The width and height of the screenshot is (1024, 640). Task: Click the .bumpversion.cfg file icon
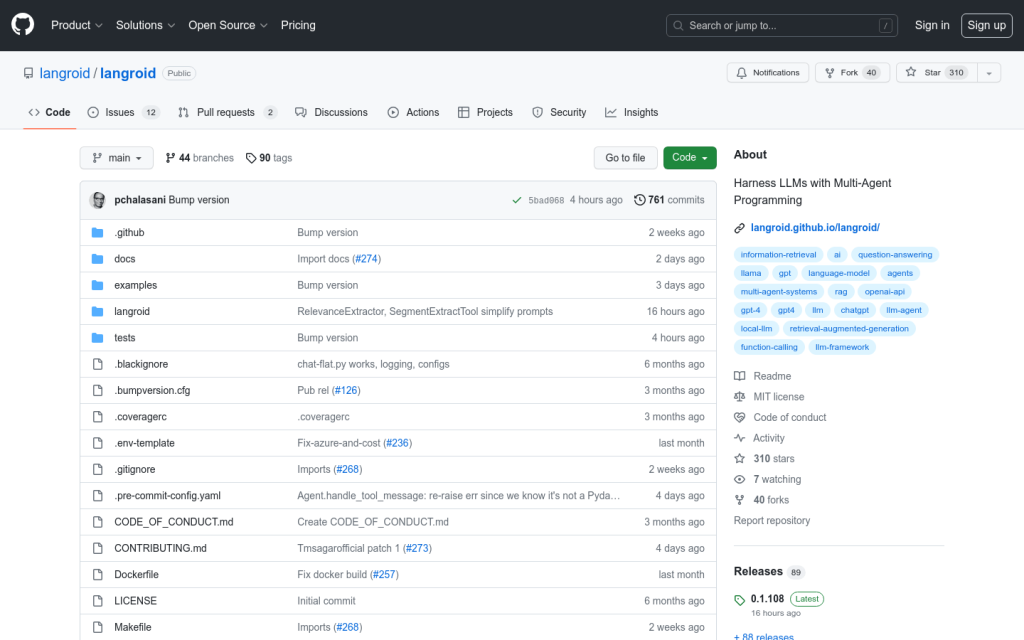coord(97,391)
